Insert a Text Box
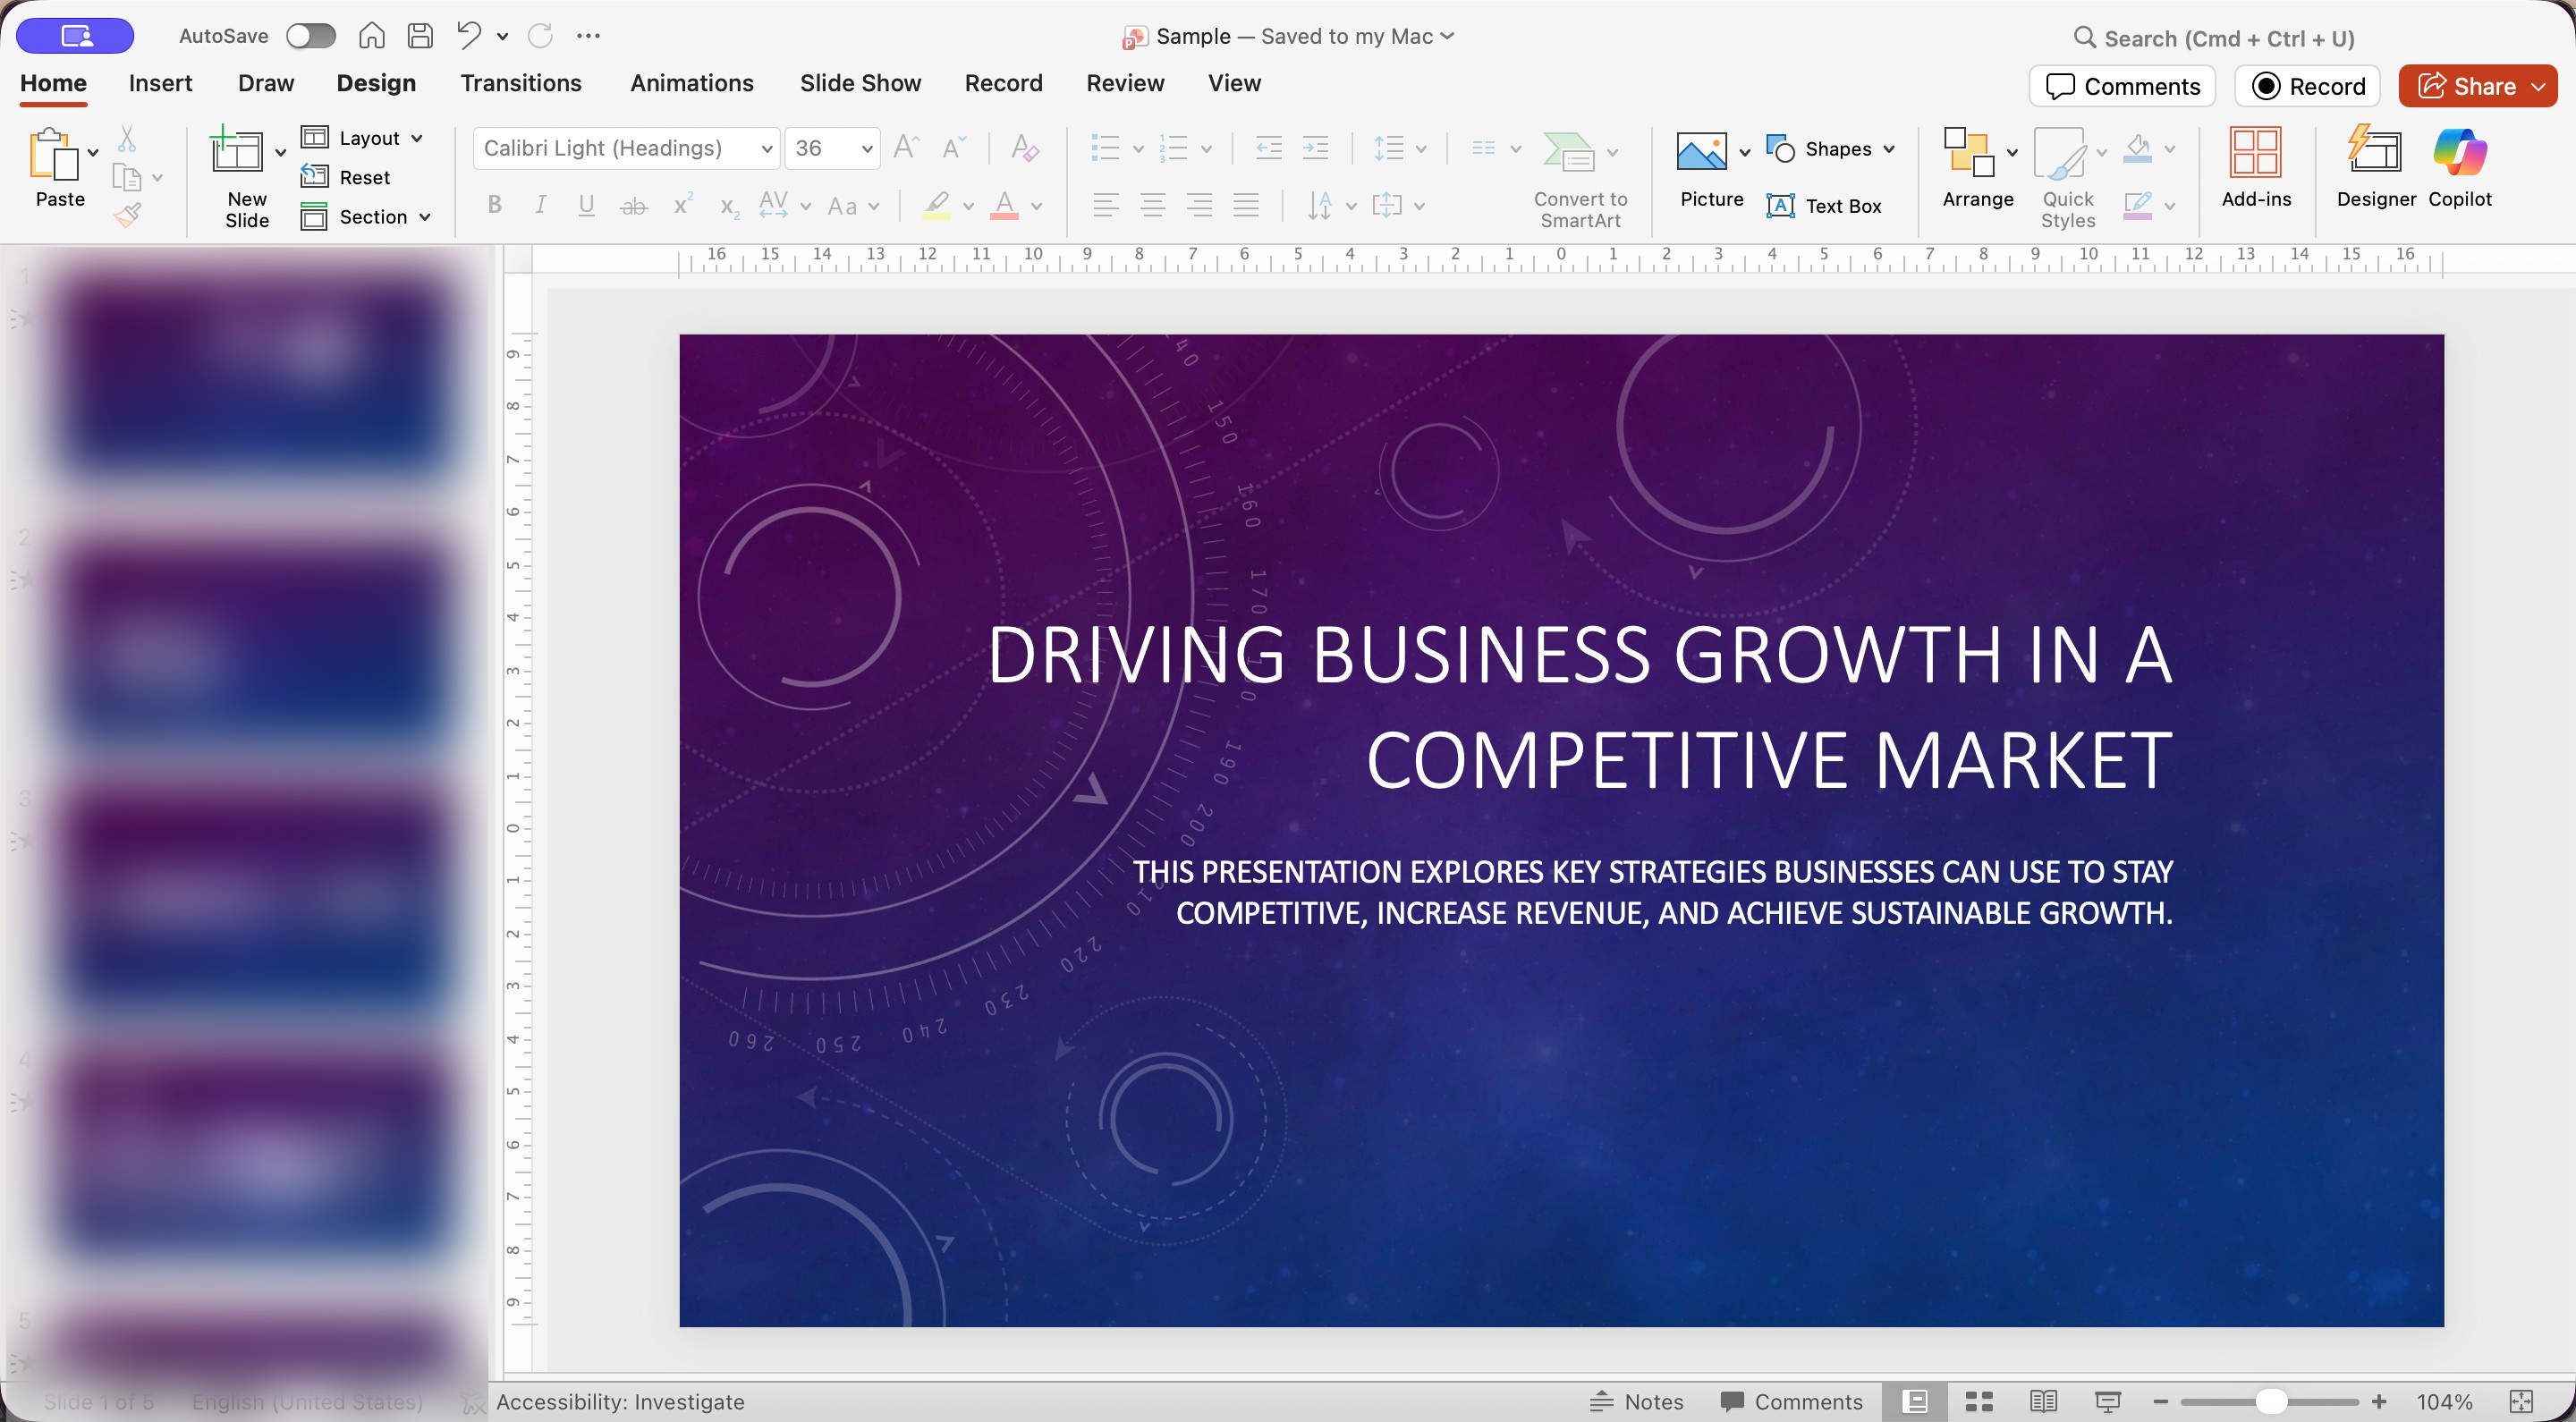Viewport: 2576px width, 1422px height. pos(1824,206)
